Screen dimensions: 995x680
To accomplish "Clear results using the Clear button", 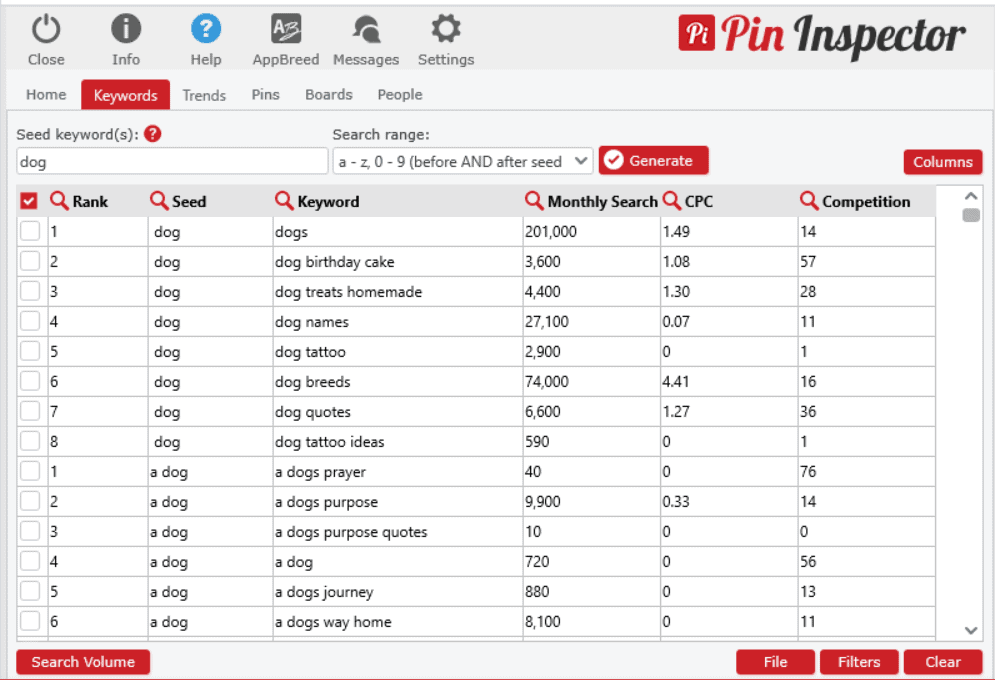I will [943, 662].
